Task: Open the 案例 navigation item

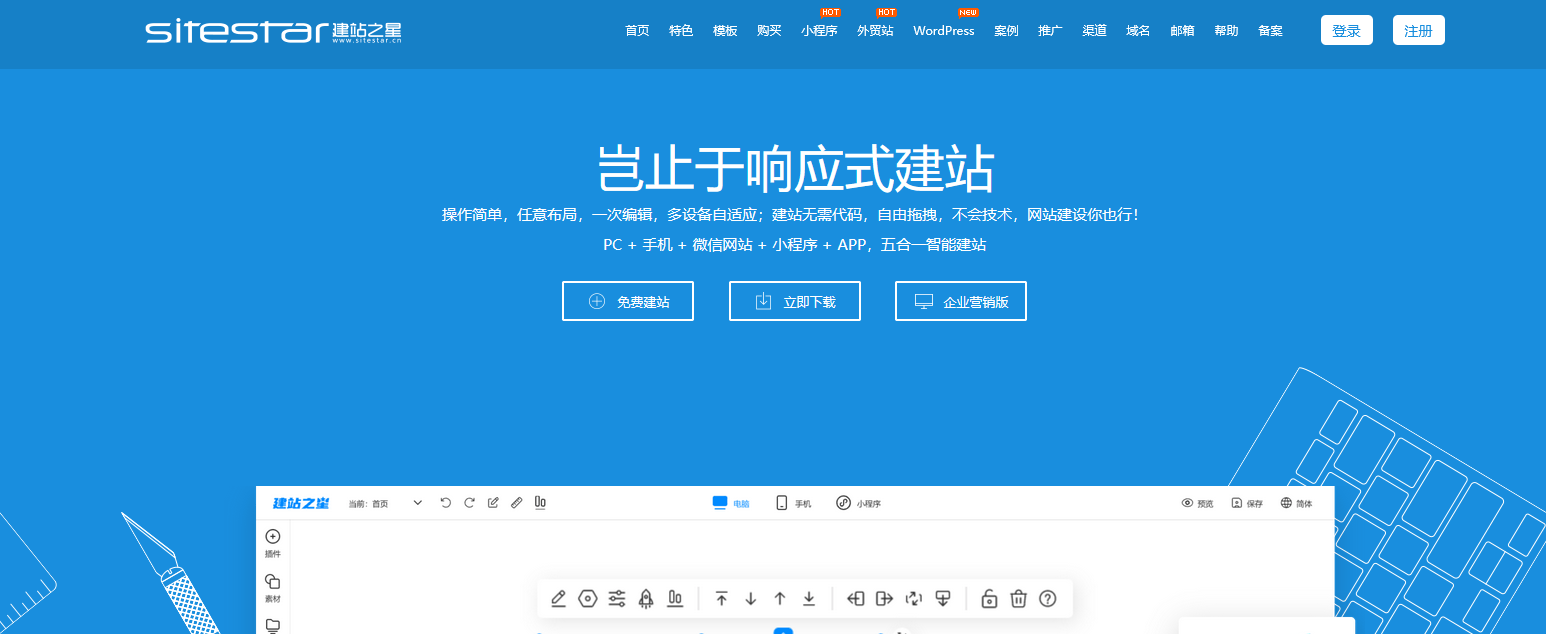Action: click(1006, 31)
